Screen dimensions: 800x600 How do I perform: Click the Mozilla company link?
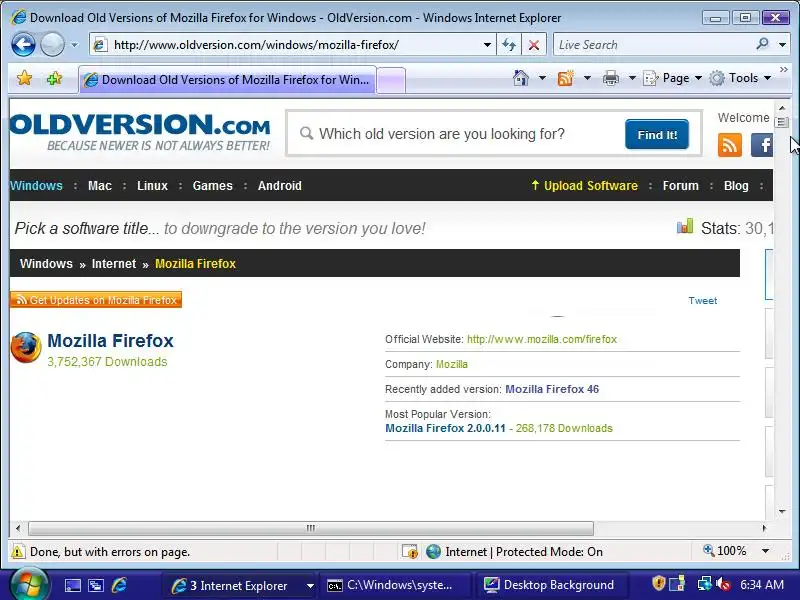(x=452, y=364)
